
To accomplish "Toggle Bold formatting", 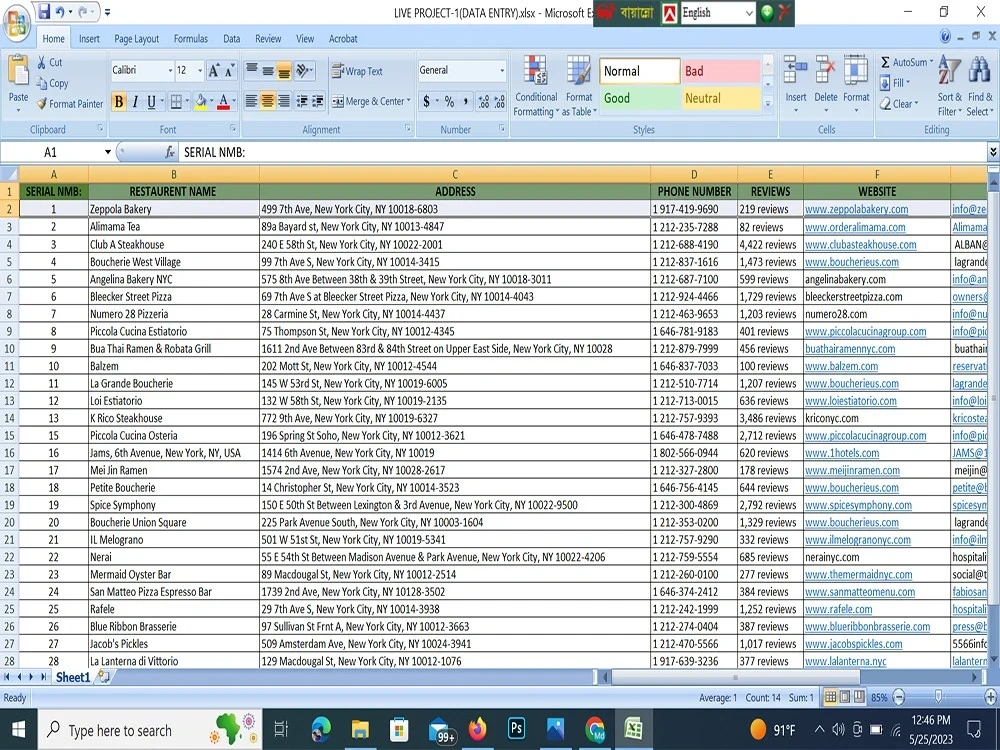I will click(119, 101).
